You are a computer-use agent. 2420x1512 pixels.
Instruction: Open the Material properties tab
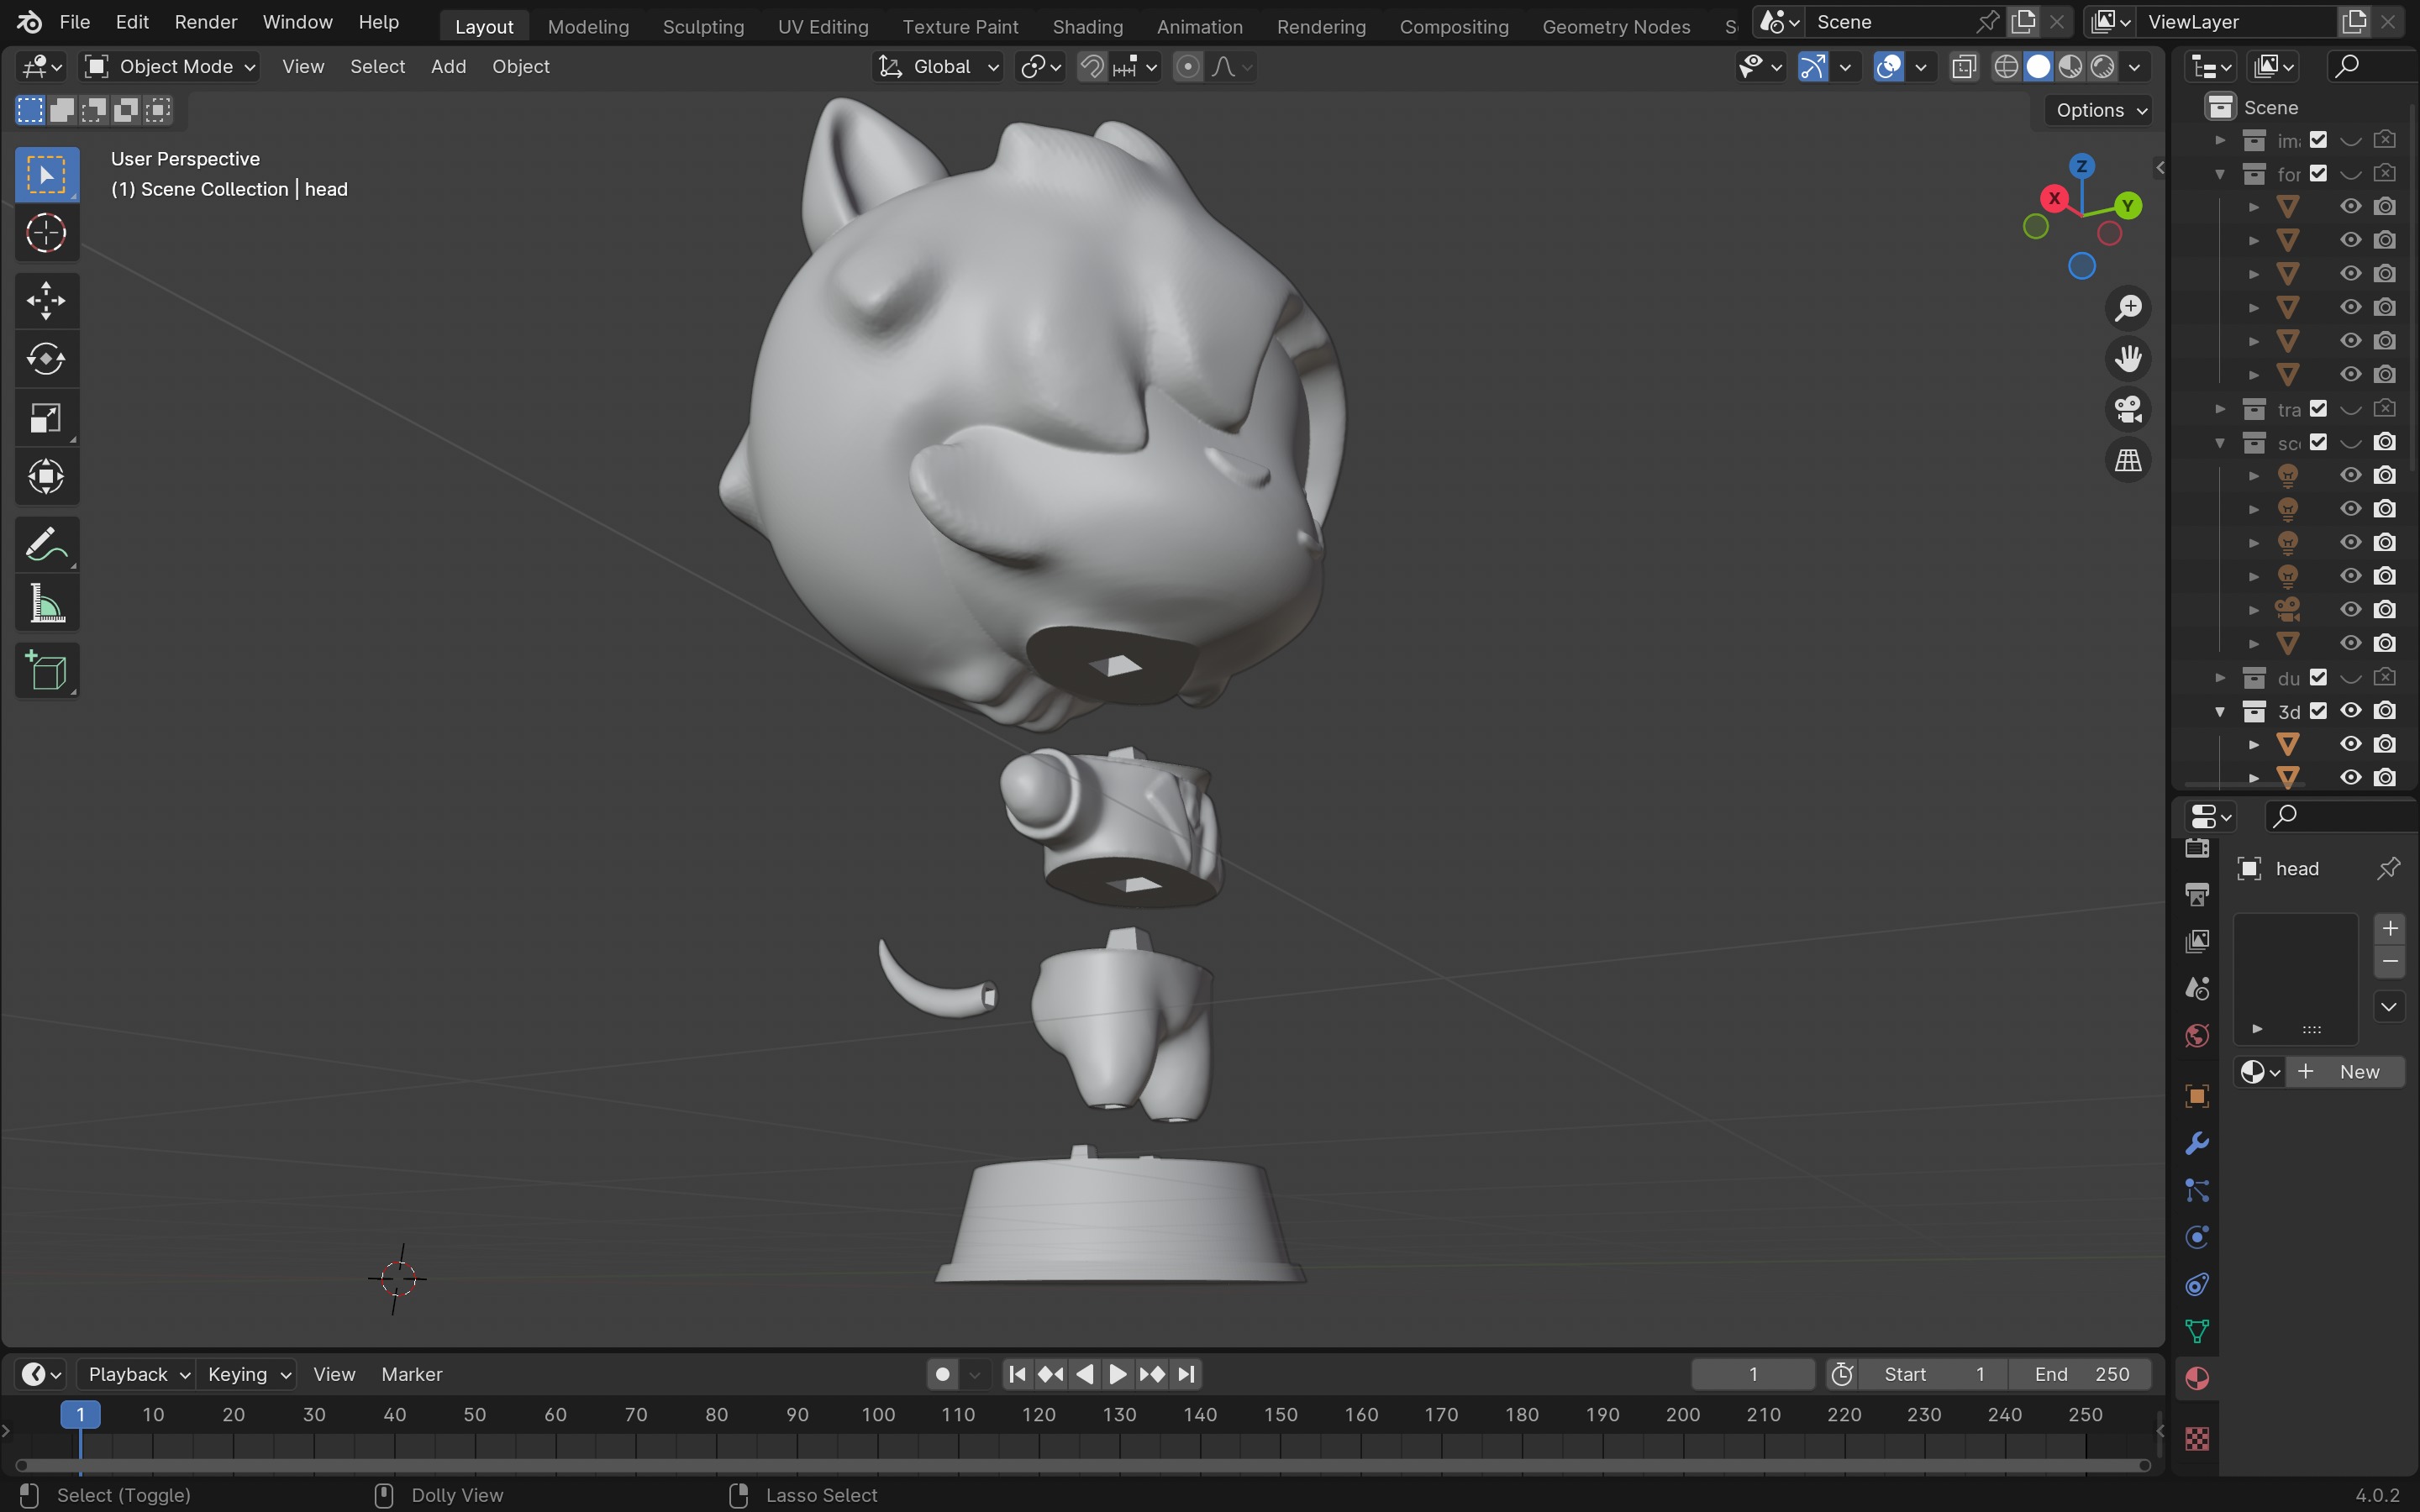pyautogui.click(x=2197, y=1379)
